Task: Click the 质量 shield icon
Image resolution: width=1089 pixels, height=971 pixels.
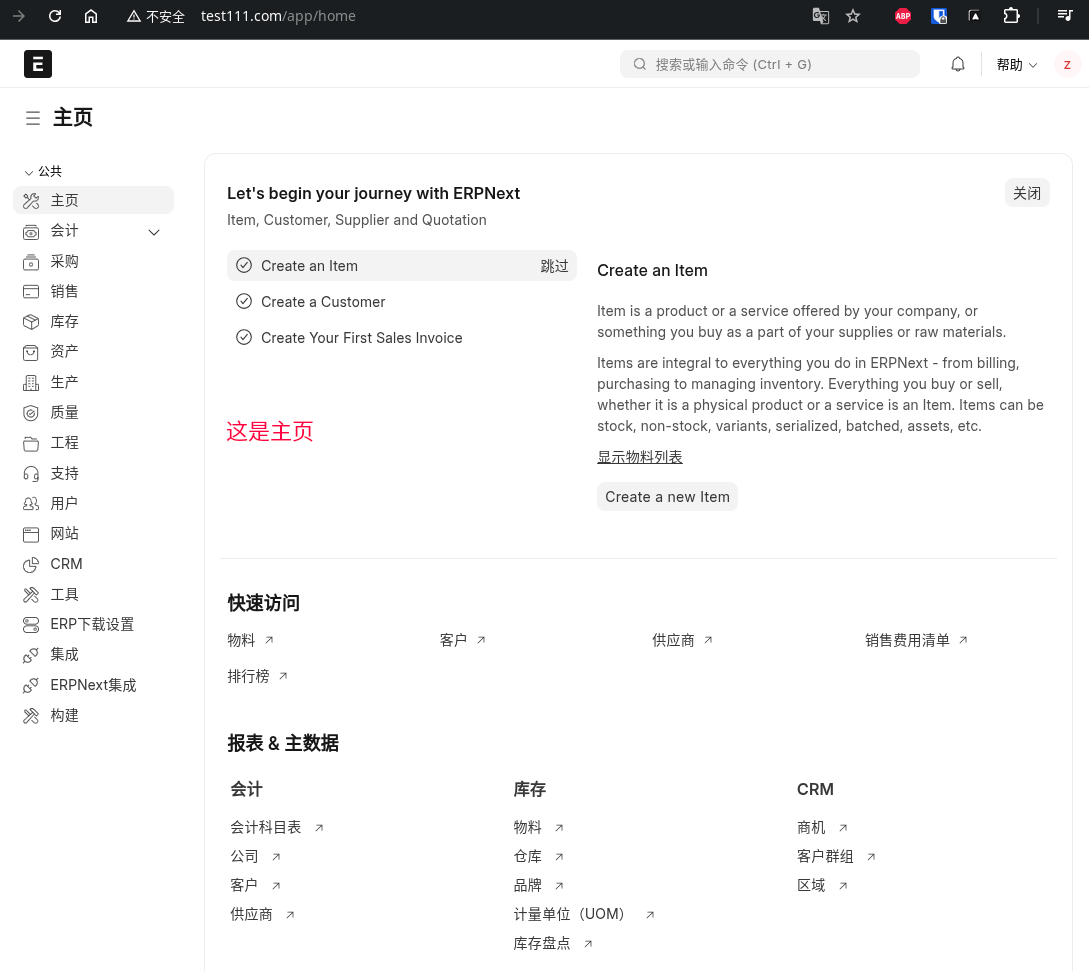Action: (x=31, y=413)
